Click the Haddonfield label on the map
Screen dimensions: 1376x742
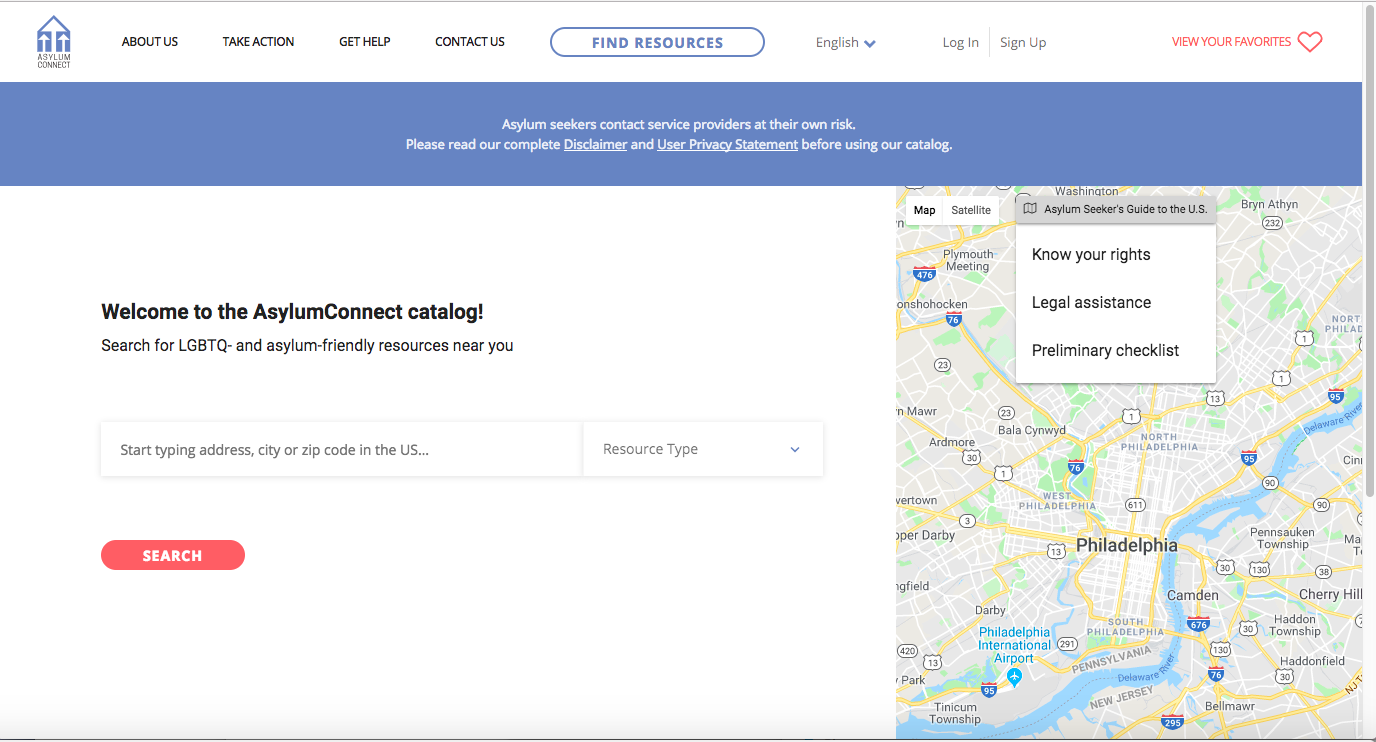[1313, 661]
